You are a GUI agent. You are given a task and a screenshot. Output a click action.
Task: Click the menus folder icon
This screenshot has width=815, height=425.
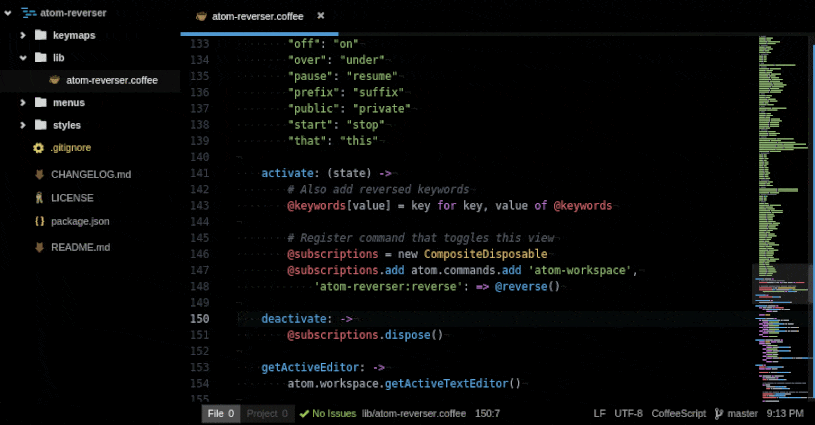click(41, 102)
